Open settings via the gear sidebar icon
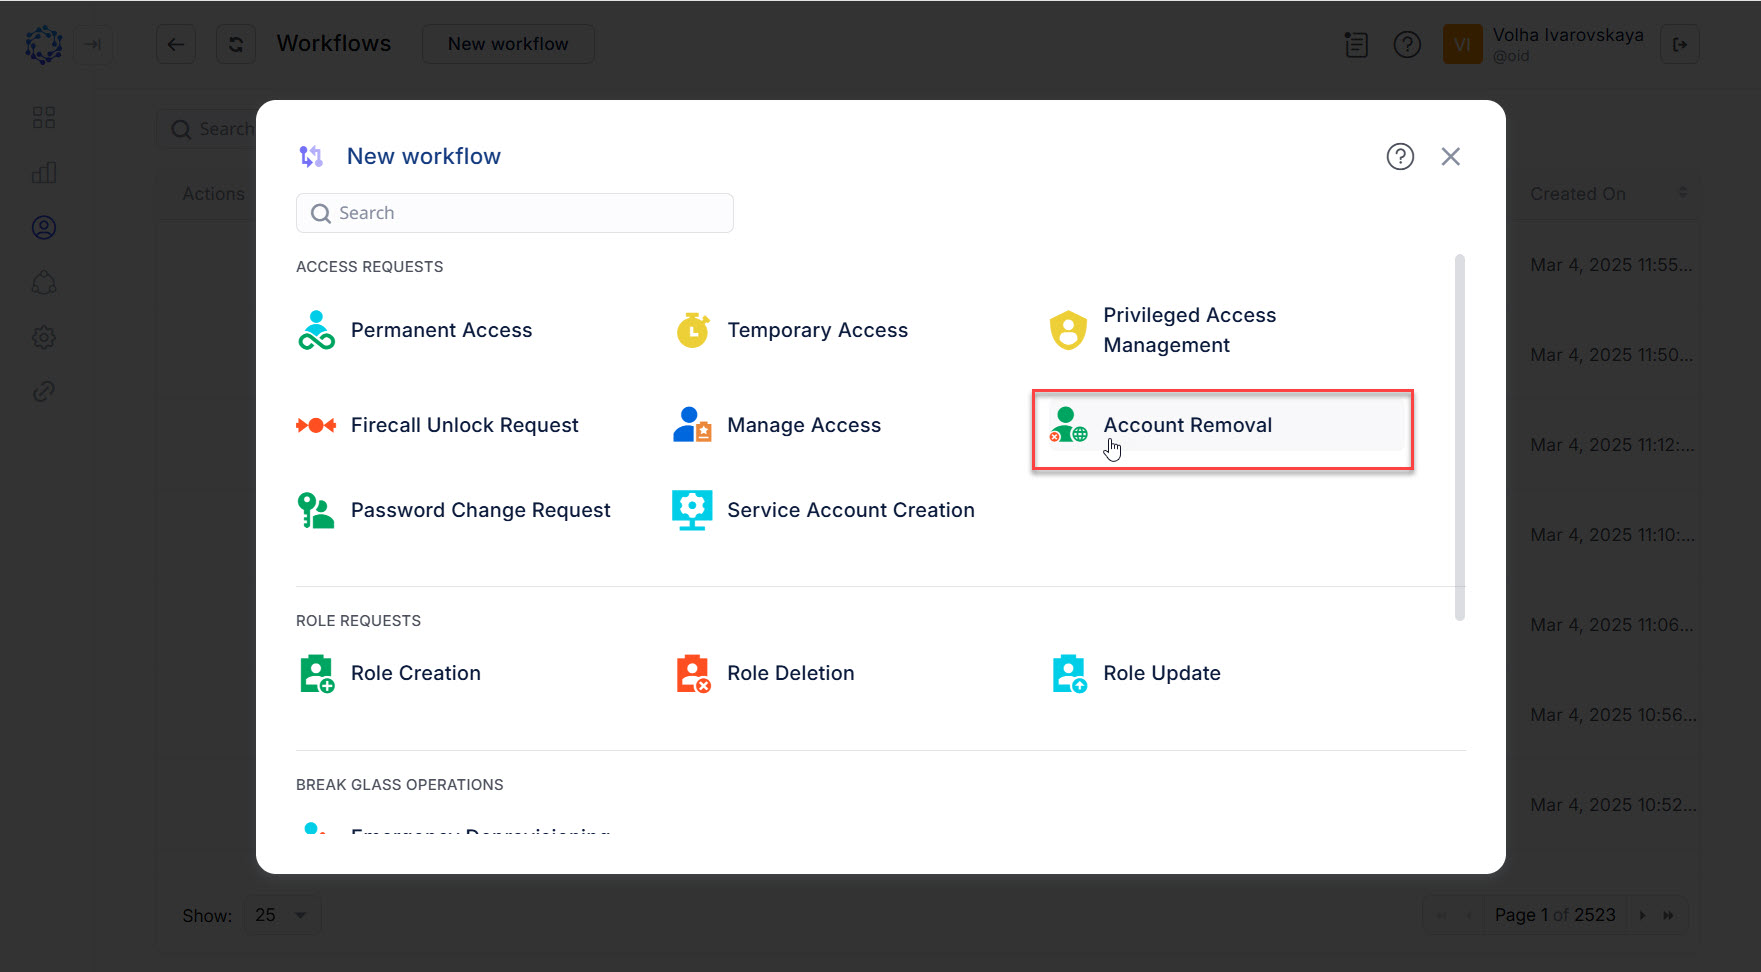 point(44,337)
